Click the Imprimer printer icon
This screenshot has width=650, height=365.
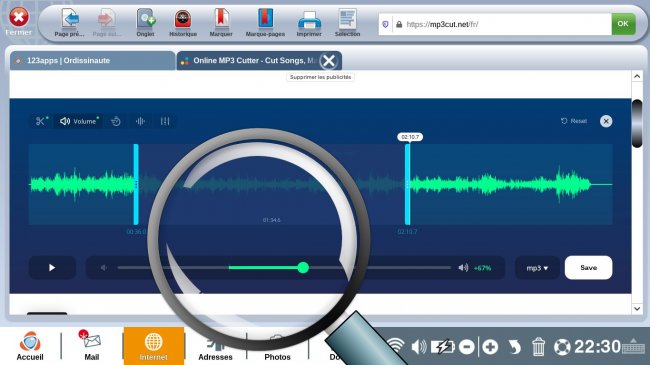[x=309, y=23]
